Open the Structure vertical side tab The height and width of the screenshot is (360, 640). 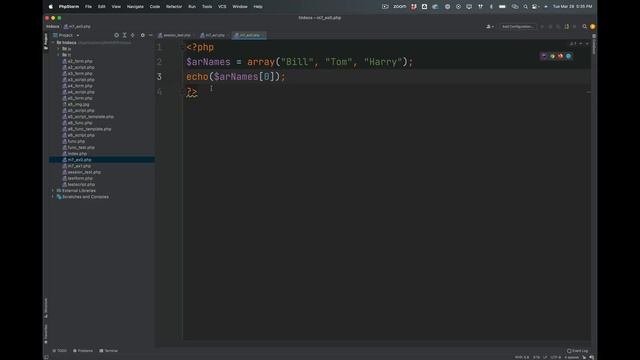[x=46, y=308]
